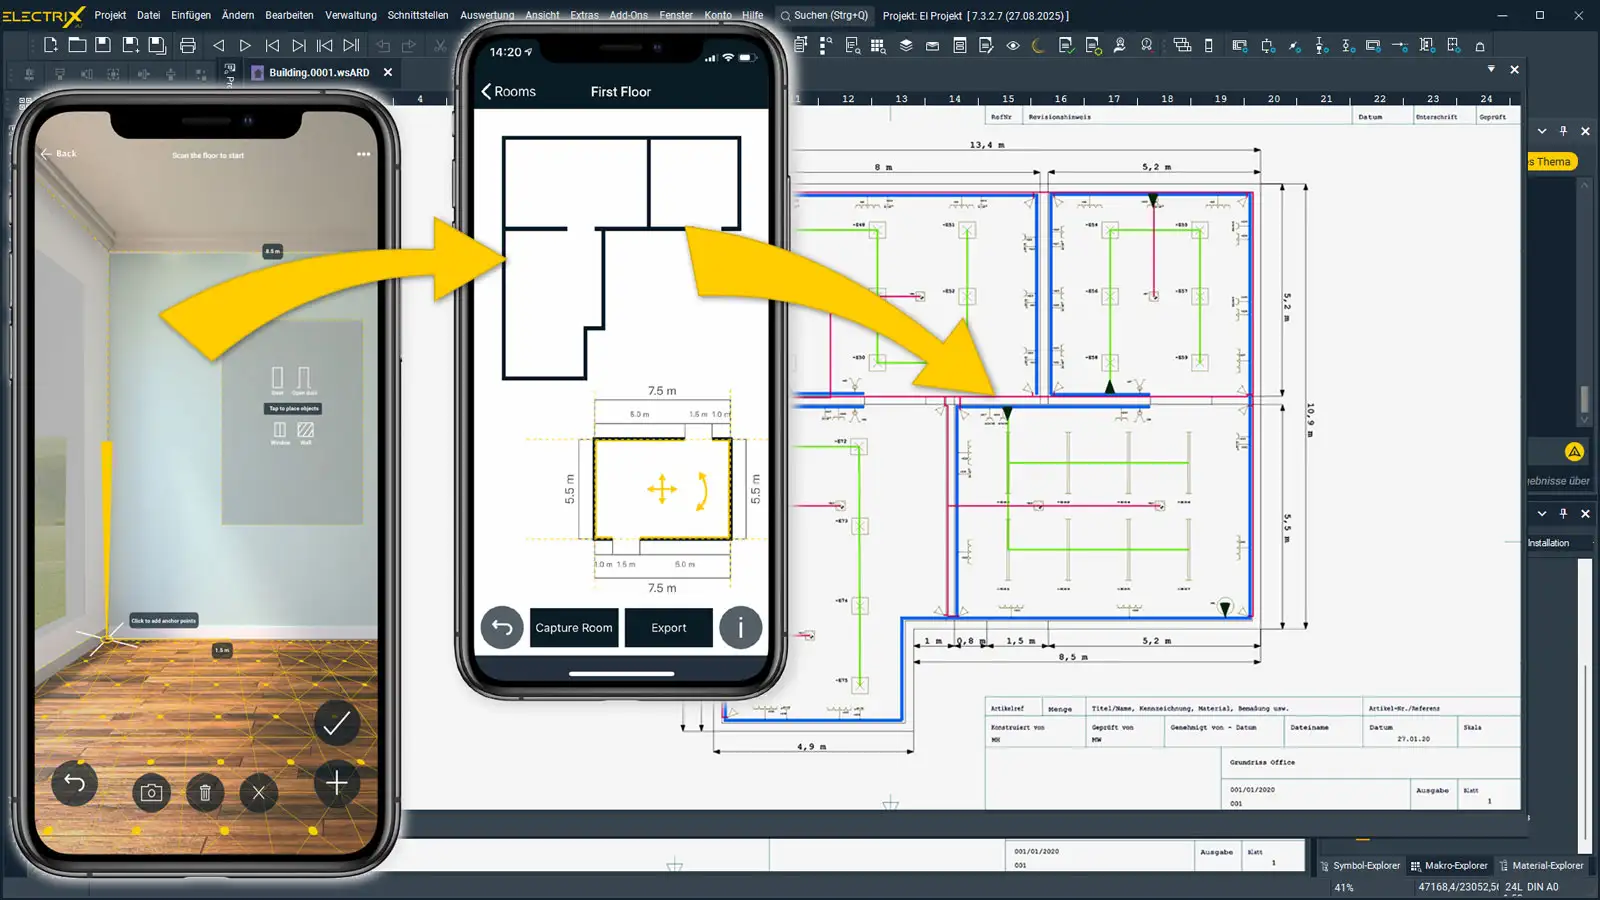Open the Projekt menu
This screenshot has height=900, width=1600.
110,15
